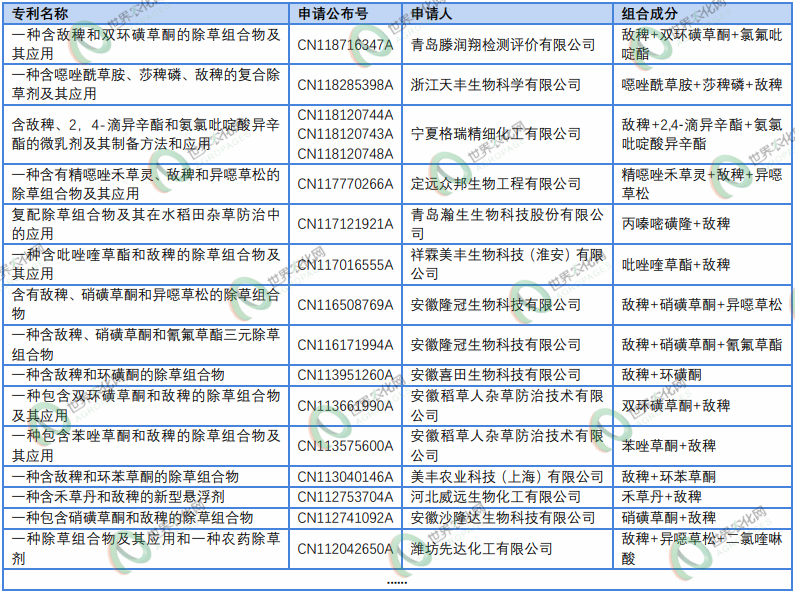Select publication number CN112753704A
The image size is (795, 593).
click(x=345, y=497)
